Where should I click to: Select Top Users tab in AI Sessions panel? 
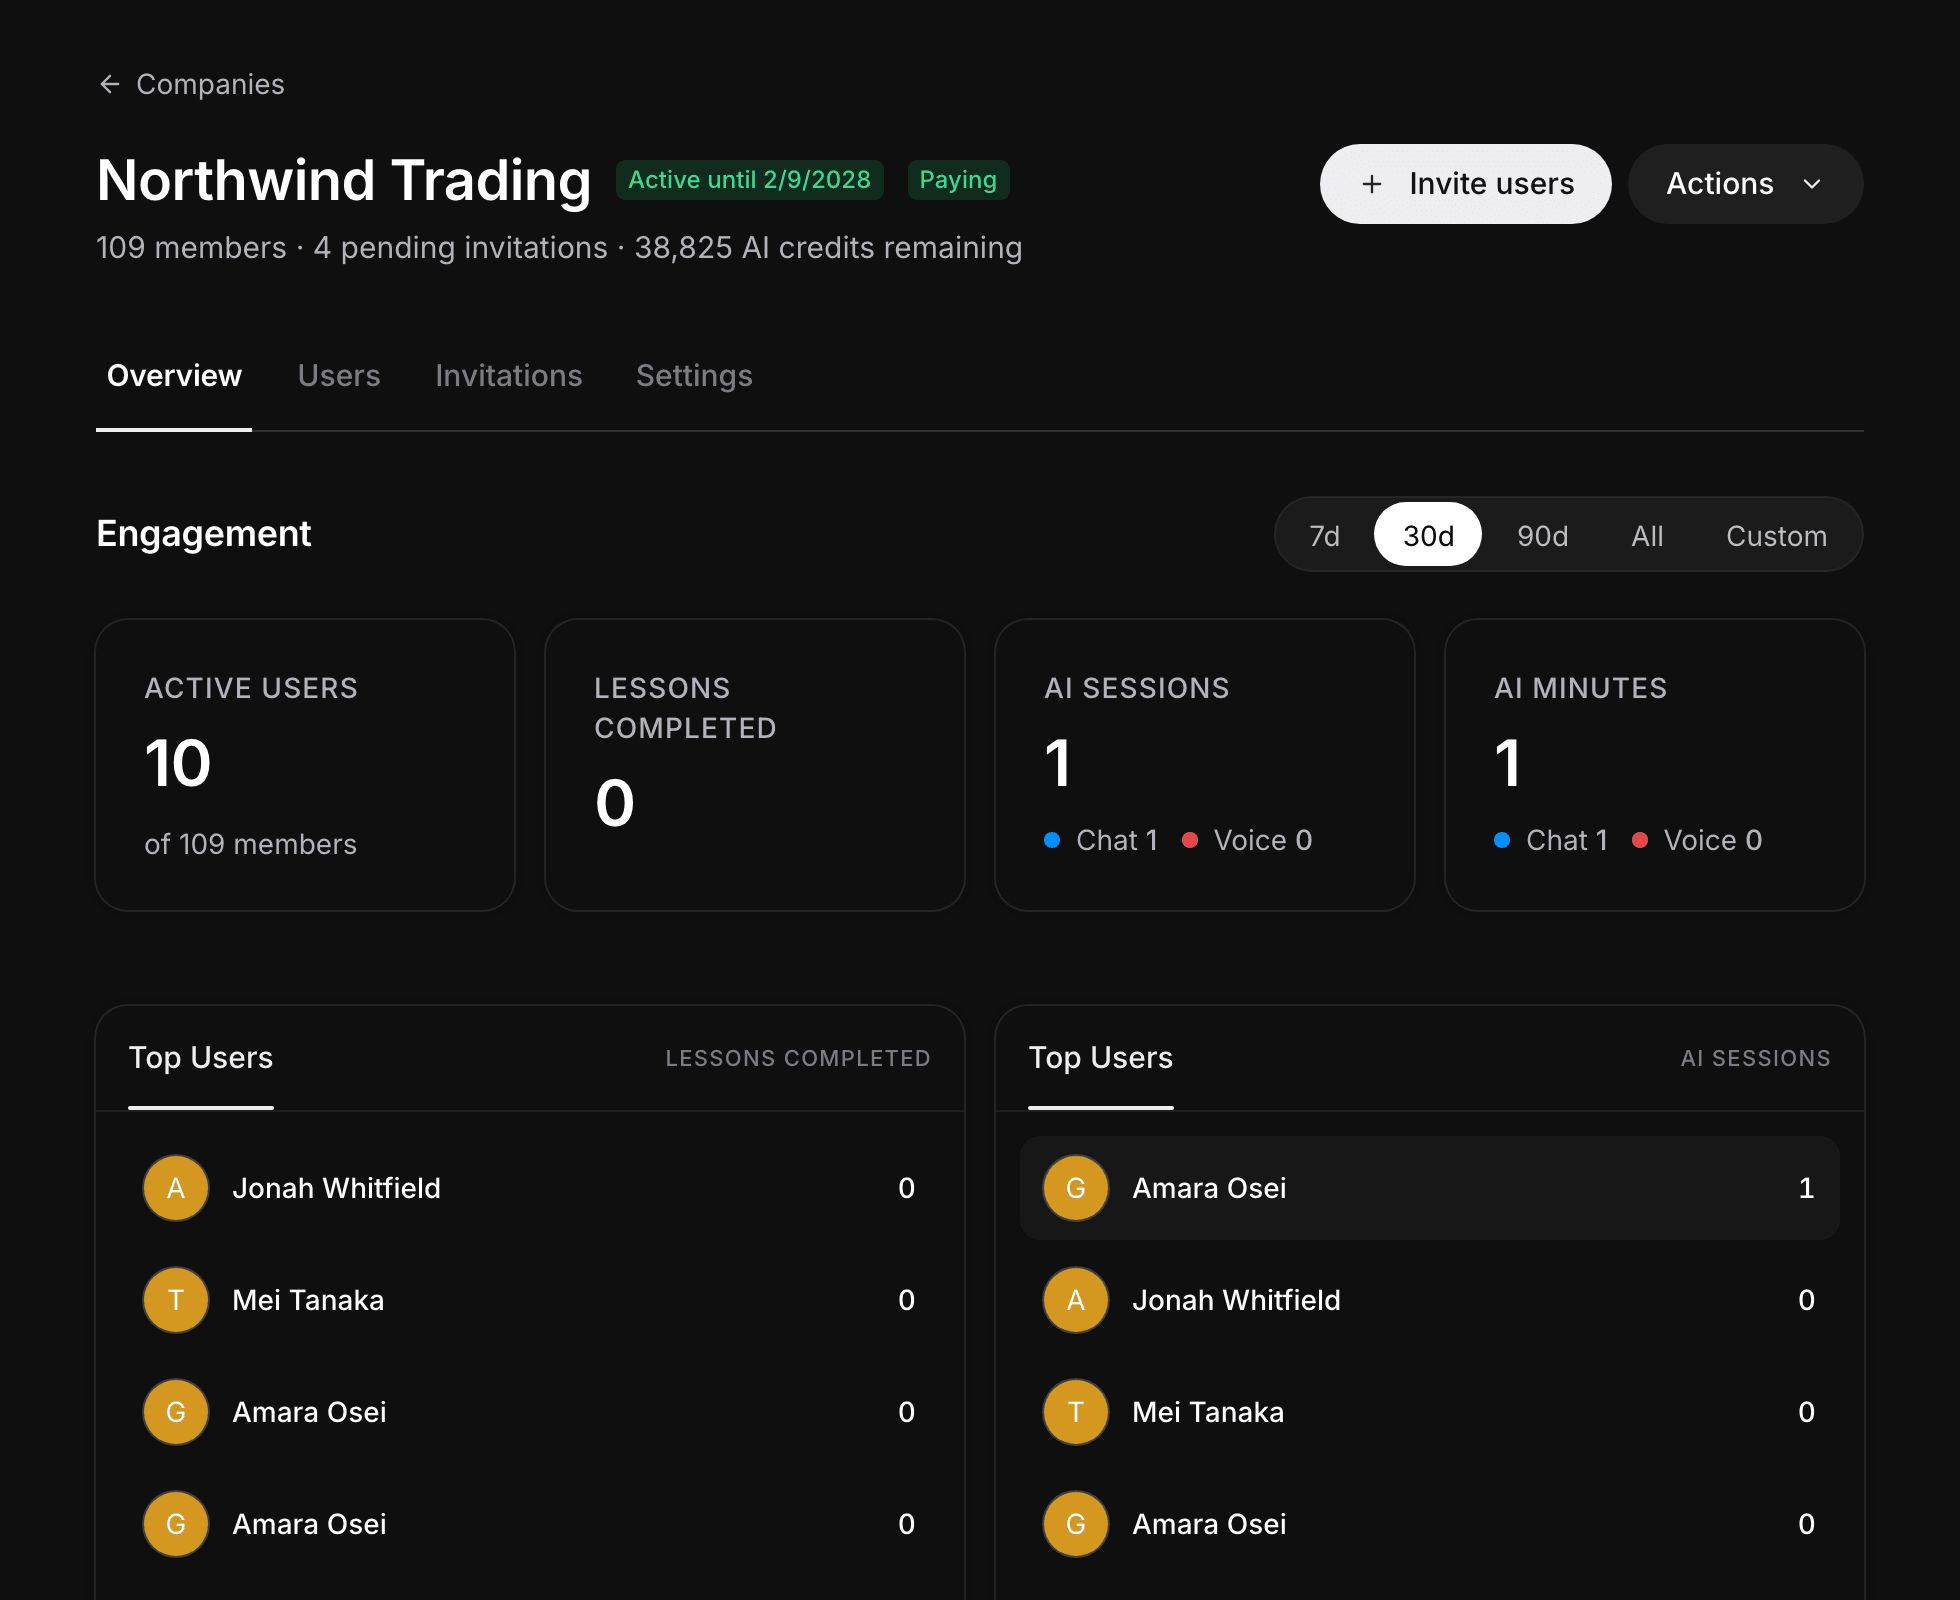(x=1101, y=1058)
